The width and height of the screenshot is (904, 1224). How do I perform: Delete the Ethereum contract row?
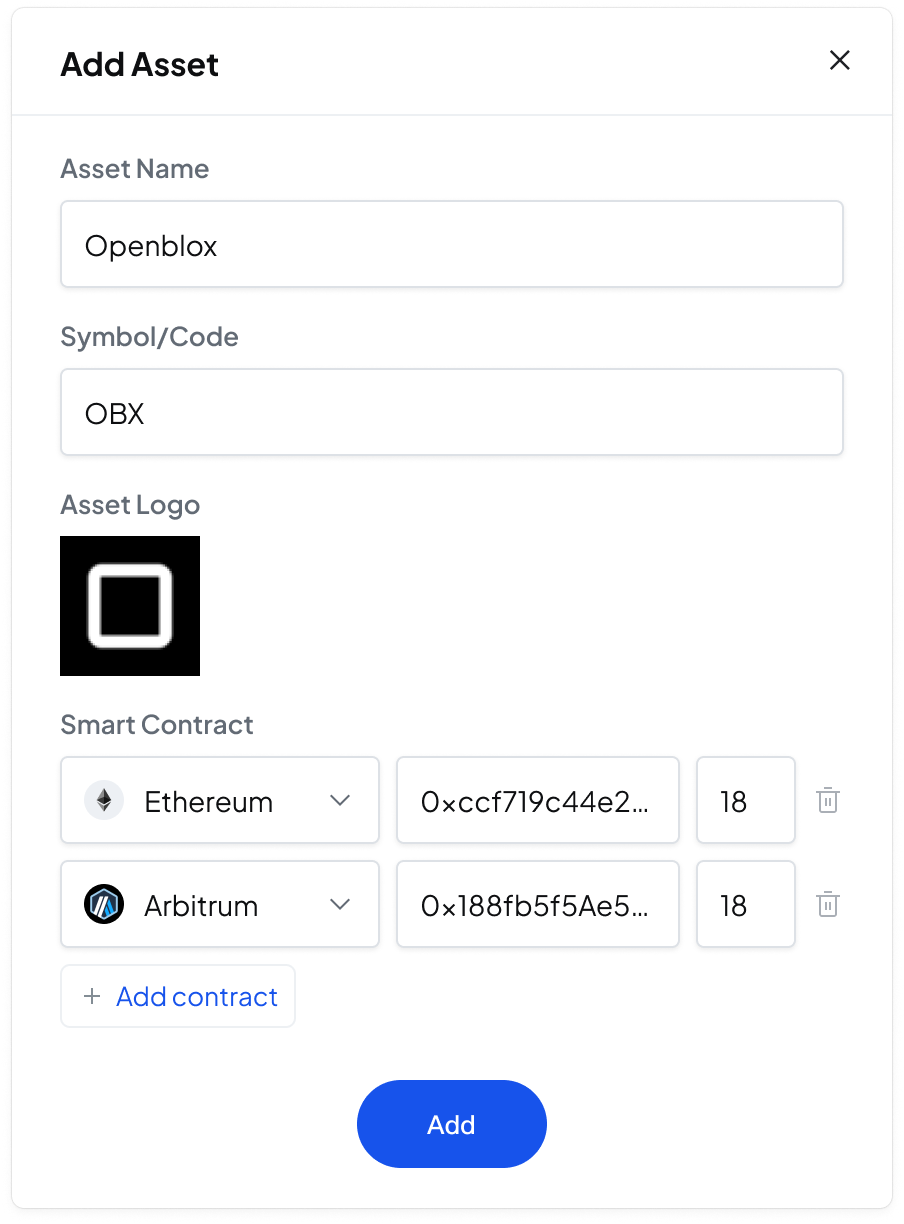point(827,801)
